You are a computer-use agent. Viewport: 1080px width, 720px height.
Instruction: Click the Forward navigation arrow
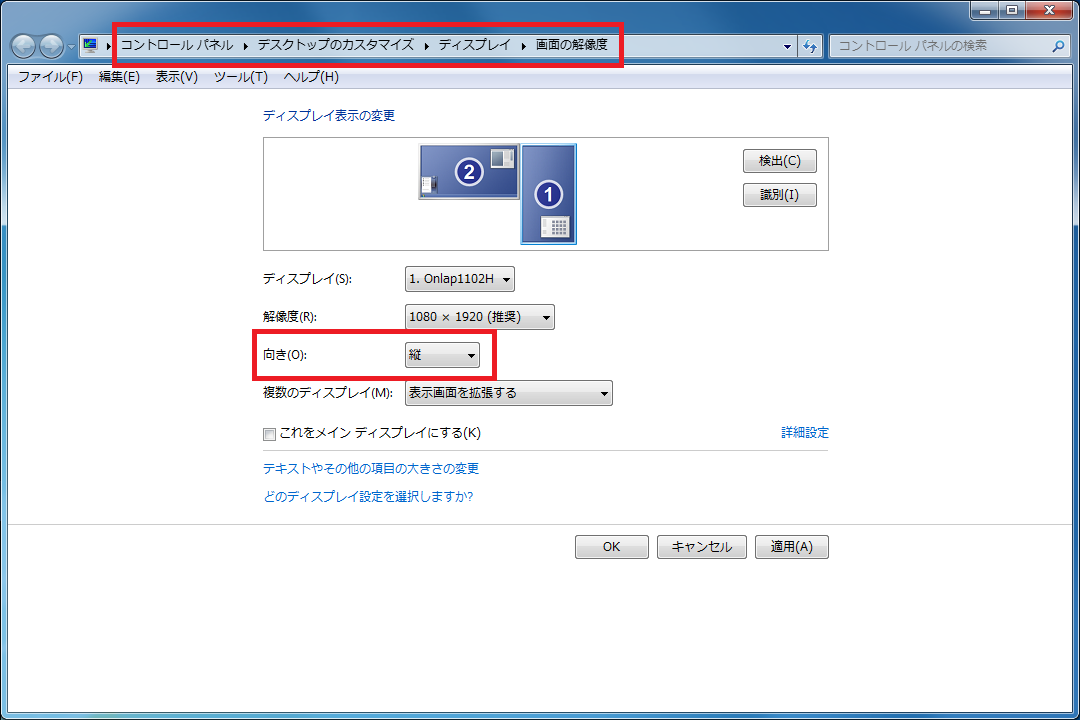click(x=51, y=46)
